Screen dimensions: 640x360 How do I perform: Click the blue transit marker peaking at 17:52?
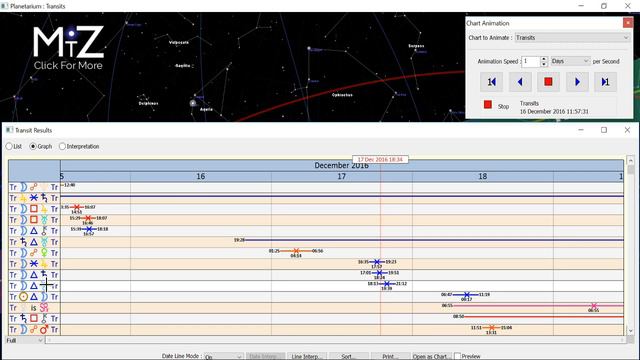pyautogui.click(x=377, y=262)
